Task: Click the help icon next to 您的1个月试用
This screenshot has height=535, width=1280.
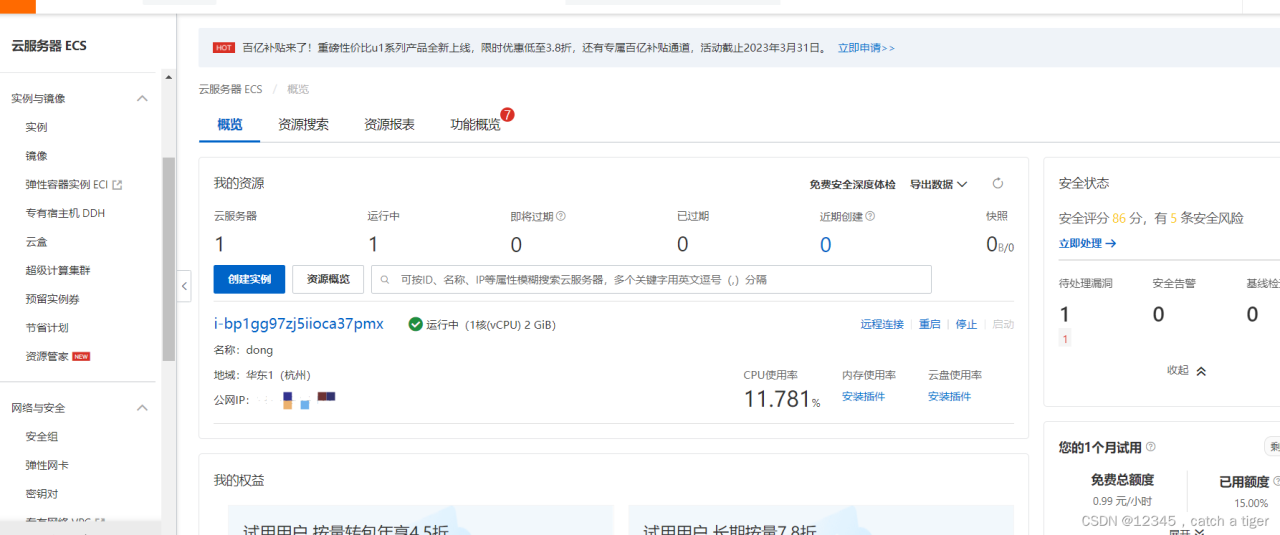Action: click(x=1150, y=447)
